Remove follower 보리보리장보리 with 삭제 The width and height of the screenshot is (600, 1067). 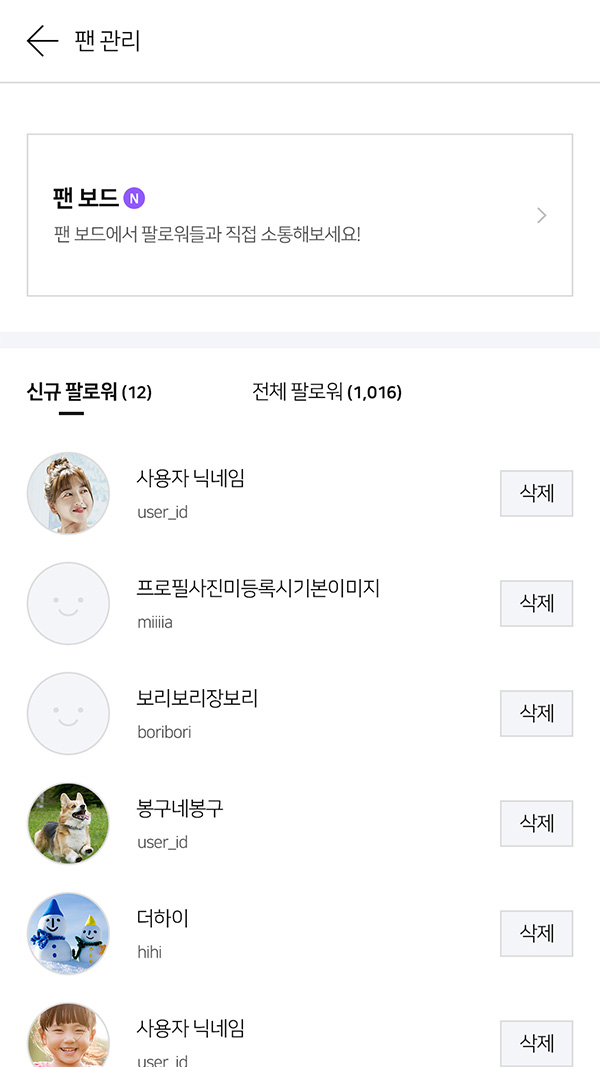point(536,713)
